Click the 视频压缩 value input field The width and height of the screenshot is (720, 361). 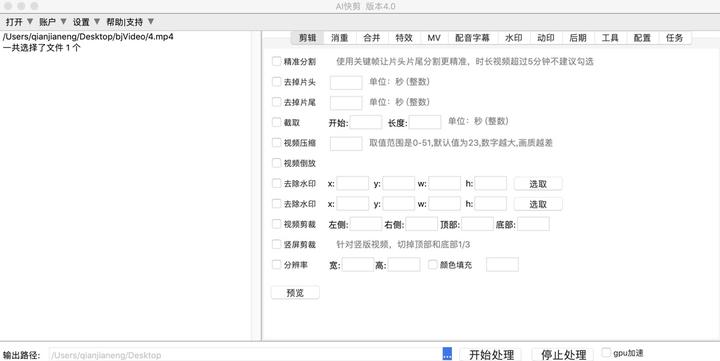click(346, 143)
